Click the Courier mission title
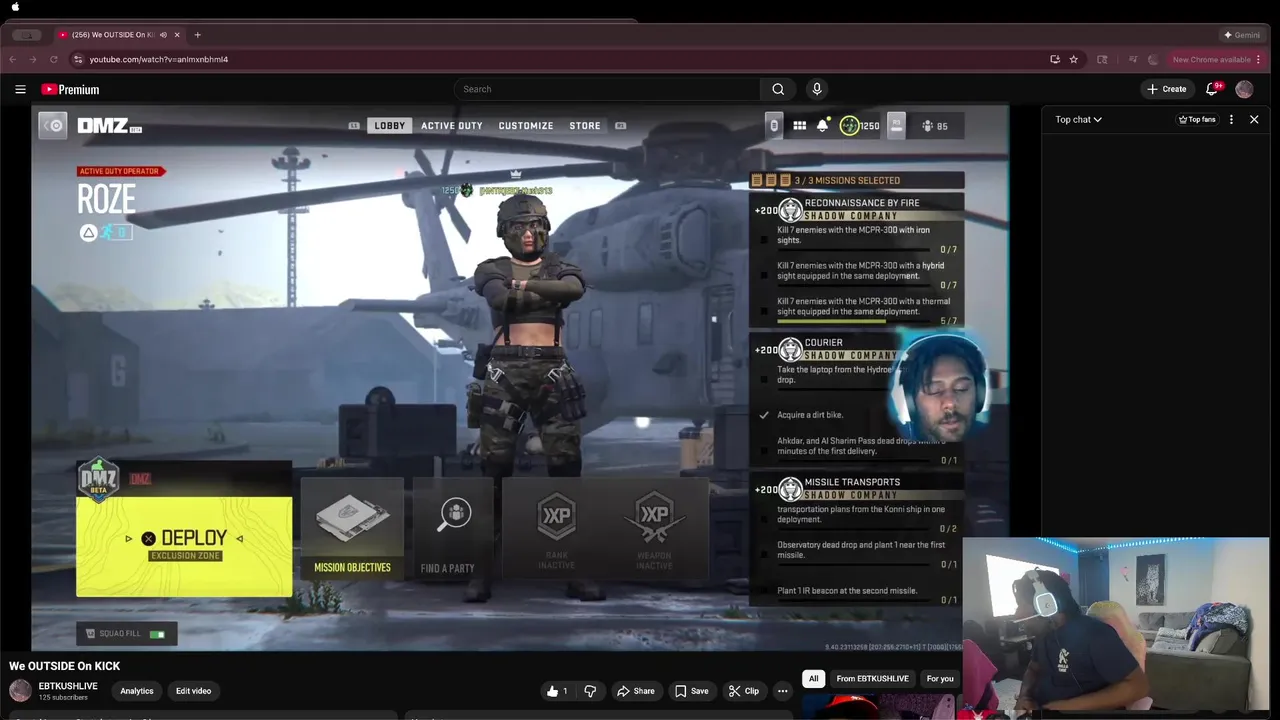The image size is (1280, 720). click(x=824, y=343)
